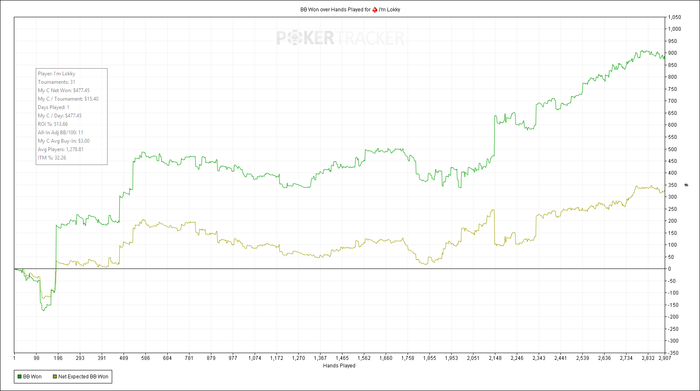Image resolution: width=700 pixels, height=391 pixels.
Task: Select the 'BB Won' legend label
Action: [32, 377]
